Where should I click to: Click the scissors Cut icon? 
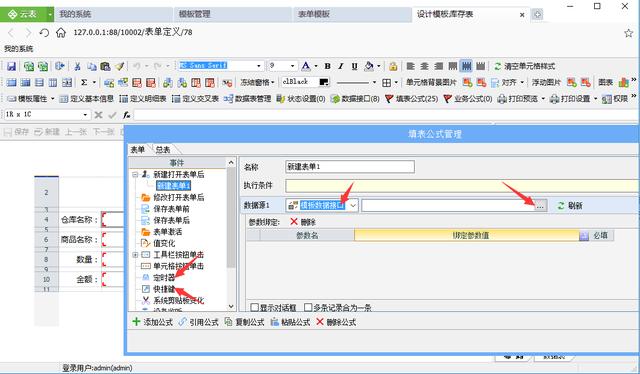coord(77,66)
